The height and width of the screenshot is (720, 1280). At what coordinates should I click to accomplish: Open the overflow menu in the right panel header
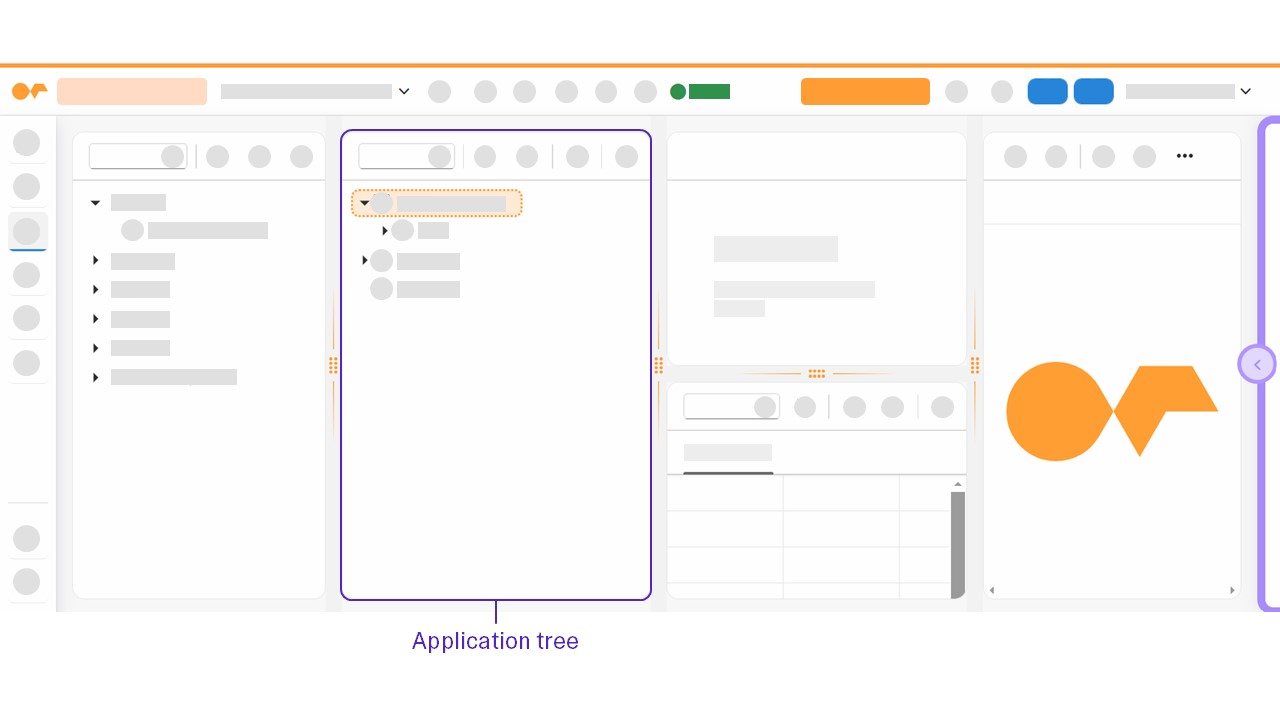[1185, 156]
